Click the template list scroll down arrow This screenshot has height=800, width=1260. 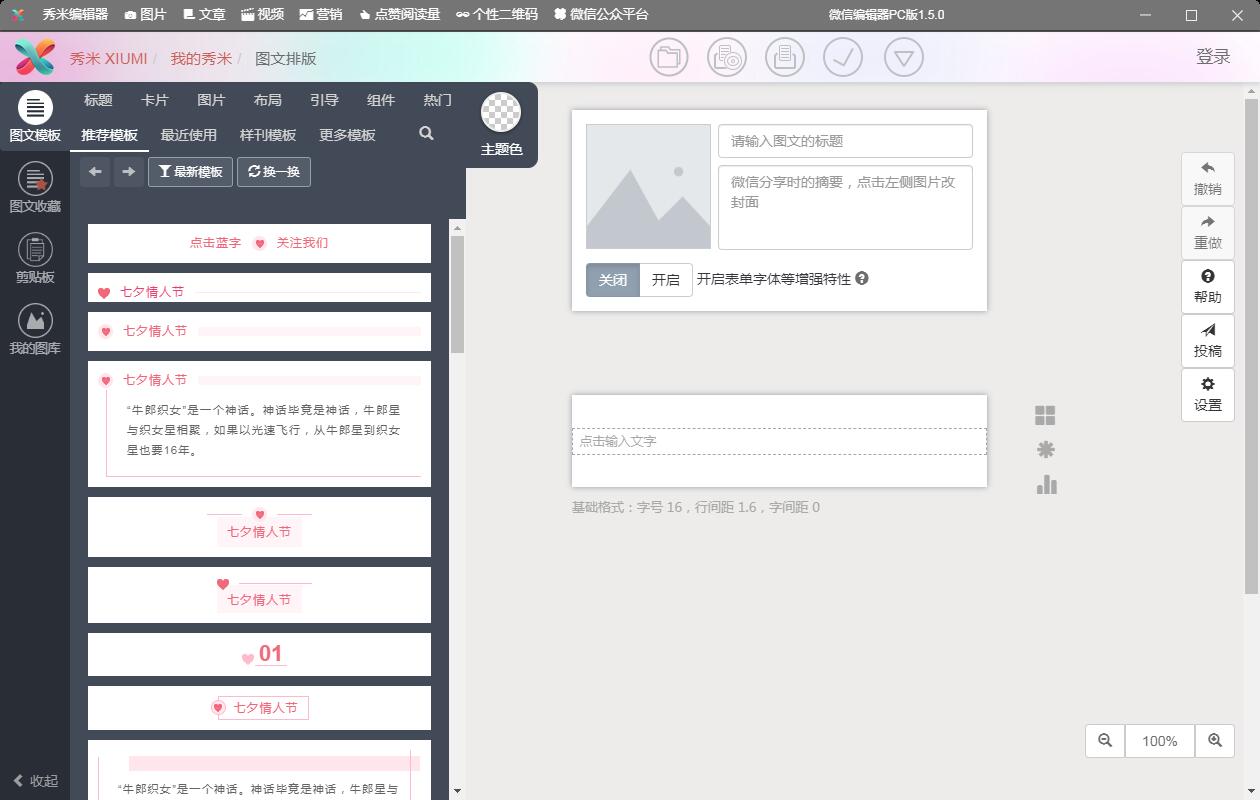click(x=458, y=790)
